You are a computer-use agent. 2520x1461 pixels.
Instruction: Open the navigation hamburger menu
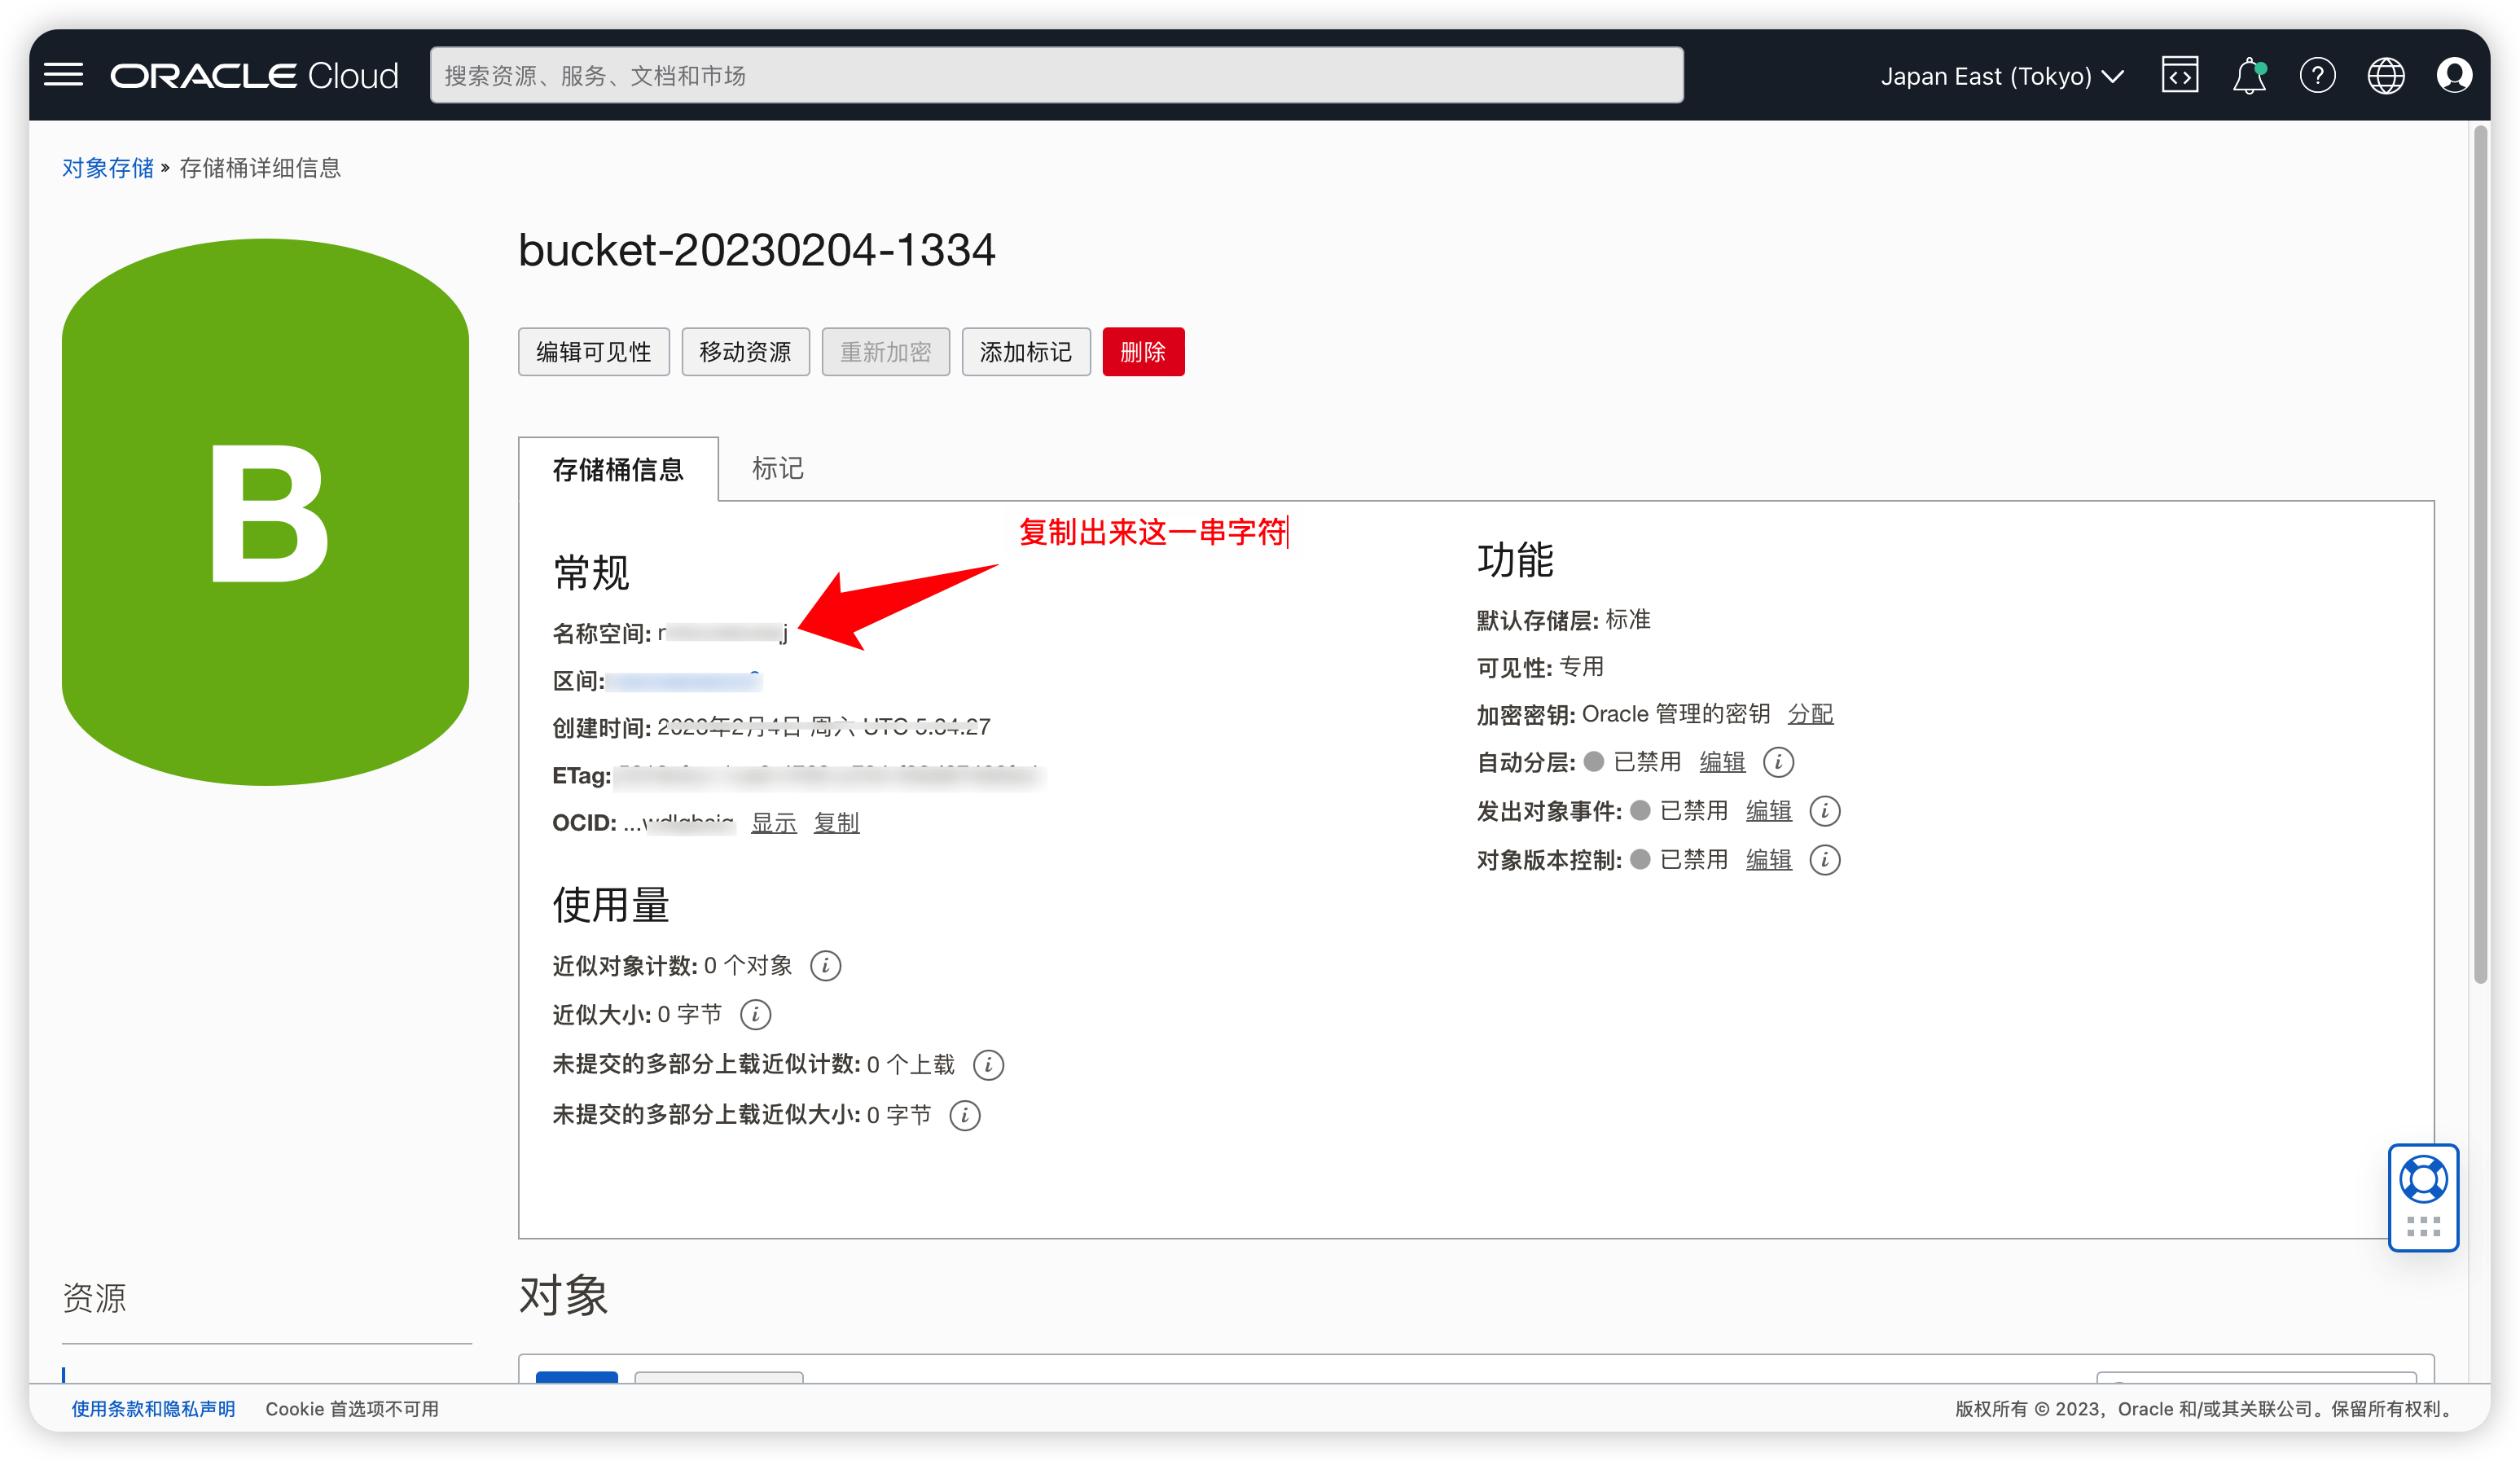(63, 74)
